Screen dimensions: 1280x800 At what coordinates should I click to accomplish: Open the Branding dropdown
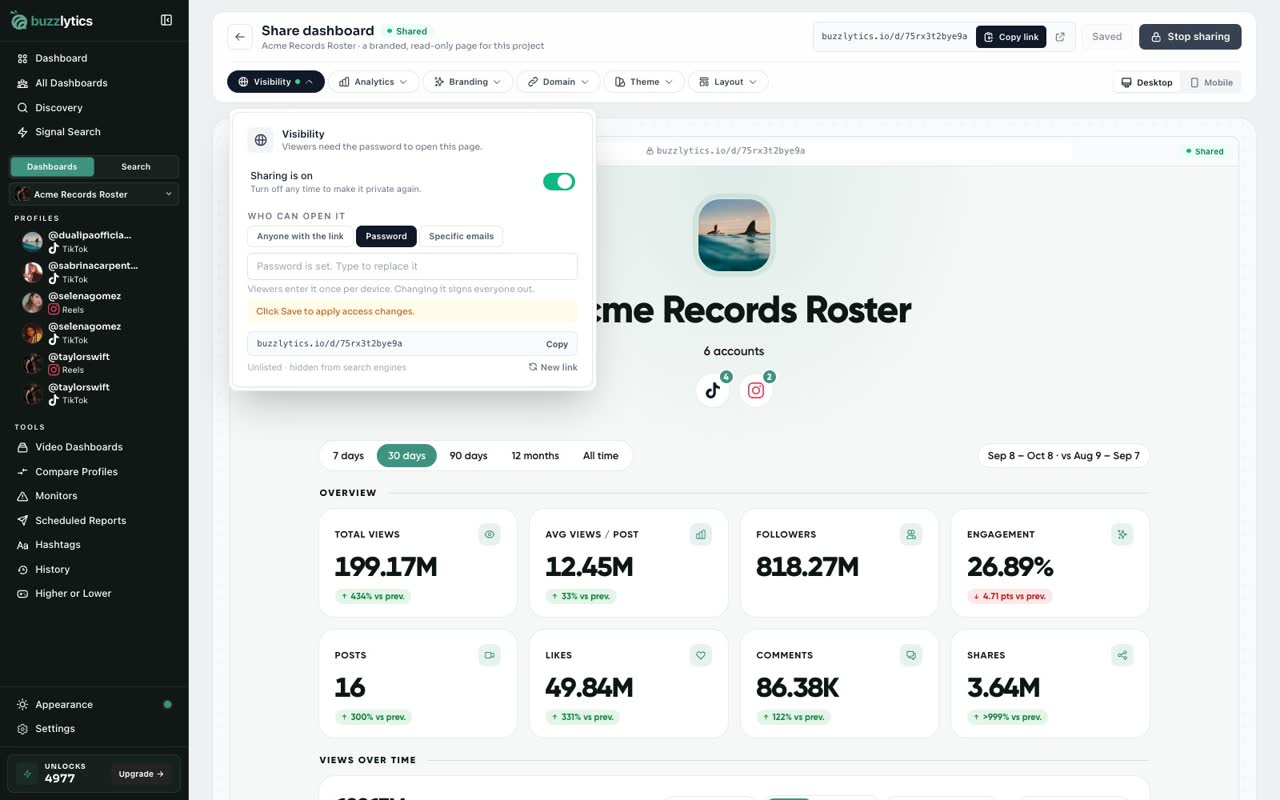click(x=468, y=82)
